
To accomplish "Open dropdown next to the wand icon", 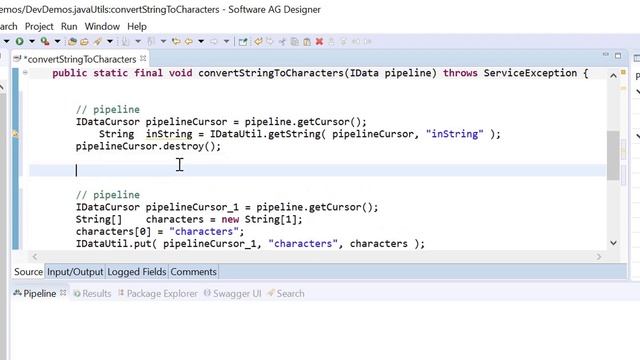I will (x=110, y=42).
